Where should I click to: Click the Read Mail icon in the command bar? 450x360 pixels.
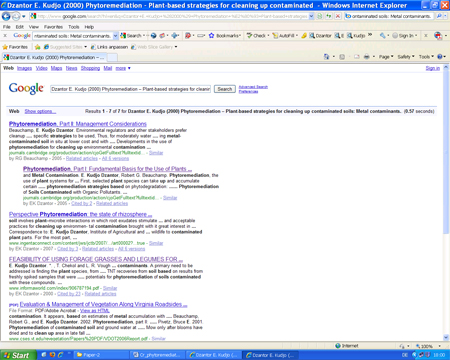[357, 57]
